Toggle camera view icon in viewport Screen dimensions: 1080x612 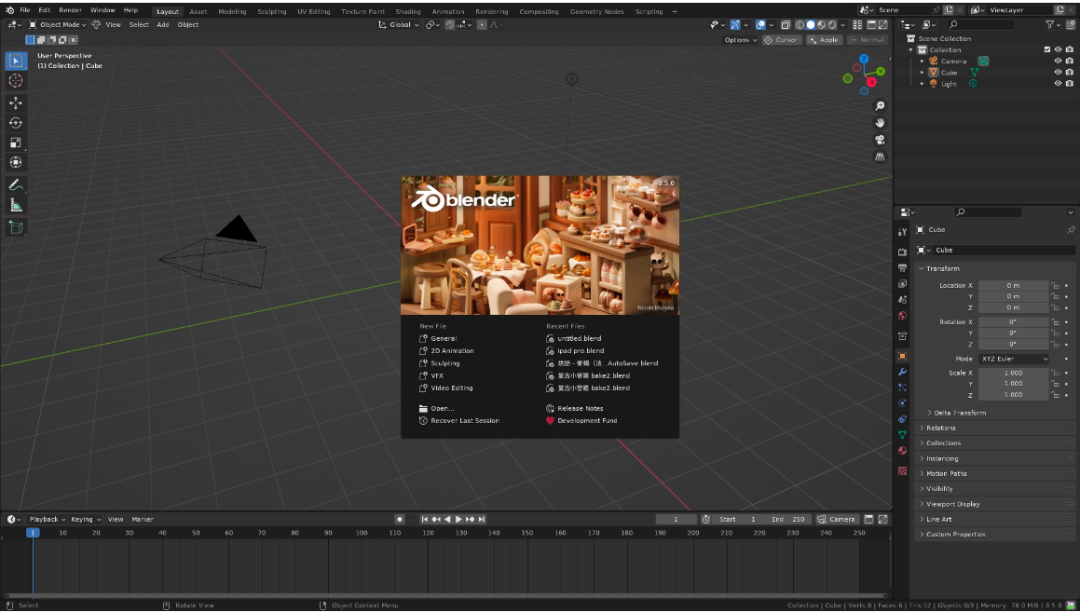click(880, 140)
